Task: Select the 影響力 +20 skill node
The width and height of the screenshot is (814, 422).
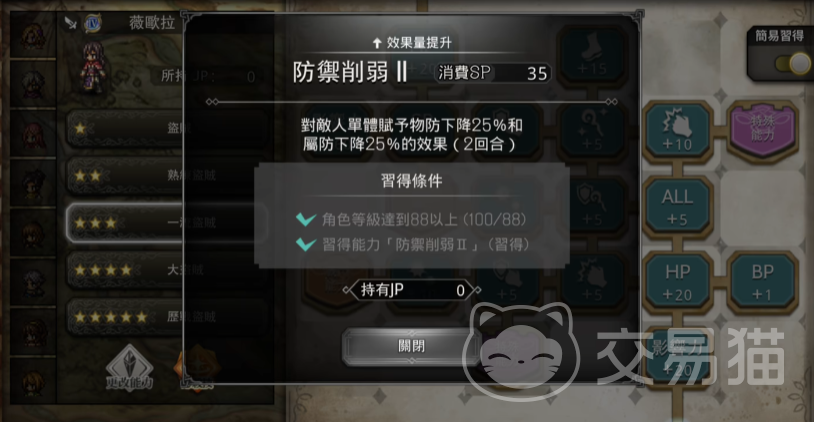Action: coord(677,357)
